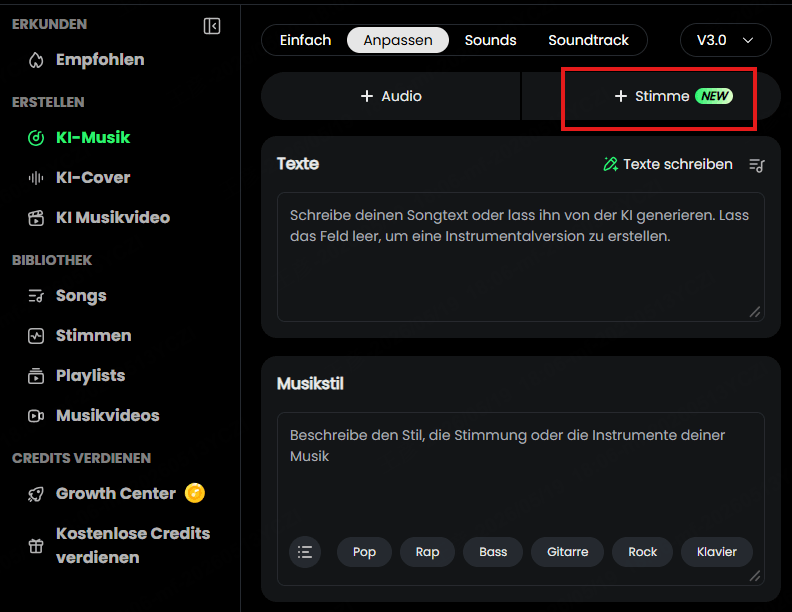Click the Texte section title
Screen dimensions: 792x612
point(298,164)
